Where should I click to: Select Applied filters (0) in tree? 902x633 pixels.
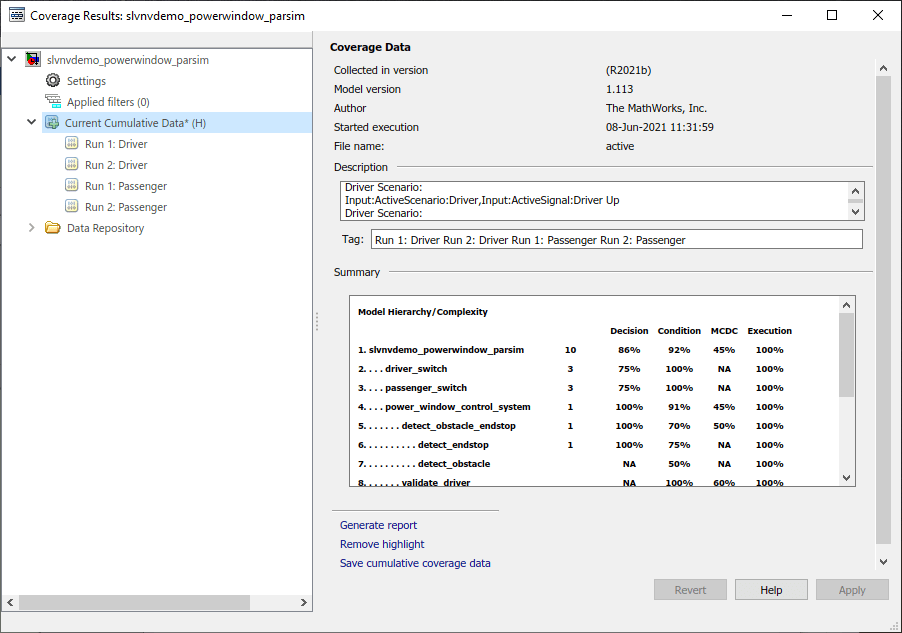[x=108, y=102]
